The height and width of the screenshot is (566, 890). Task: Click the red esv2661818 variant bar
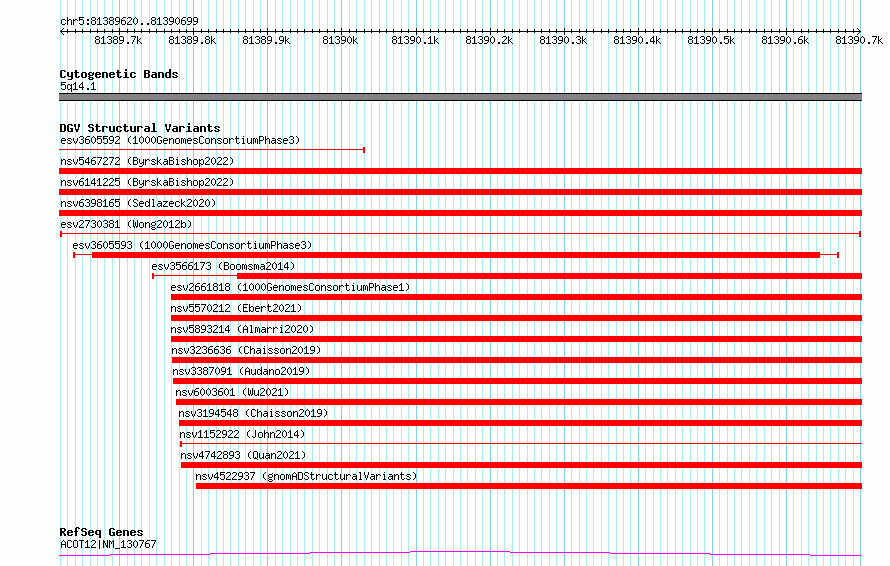click(517, 297)
